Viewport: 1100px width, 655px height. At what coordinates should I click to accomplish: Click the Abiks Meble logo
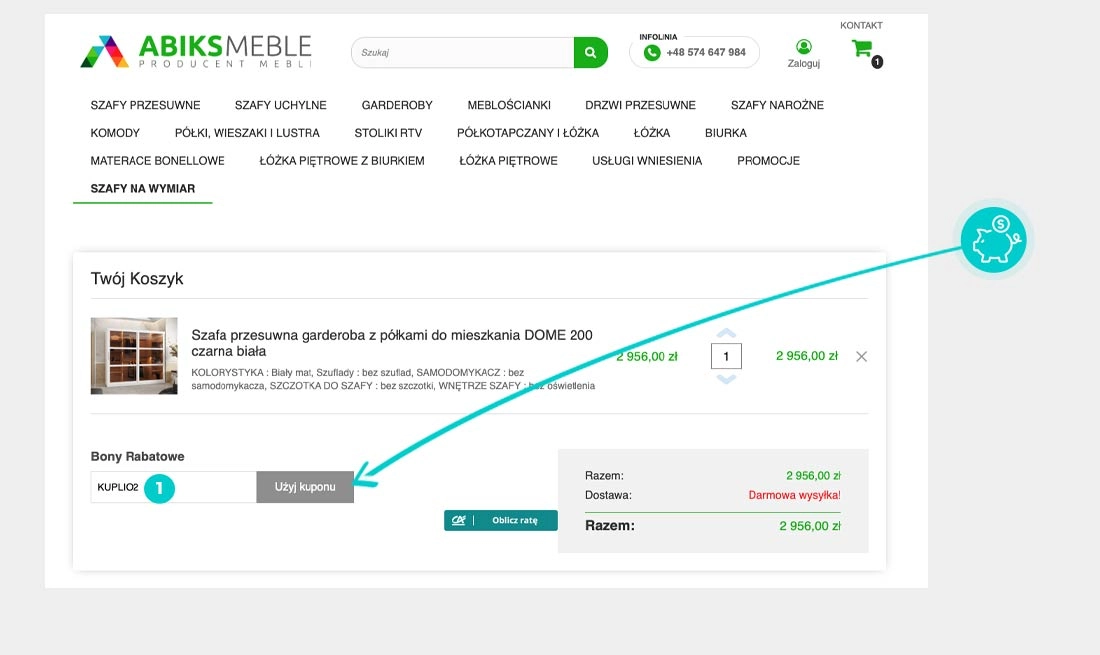196,51
